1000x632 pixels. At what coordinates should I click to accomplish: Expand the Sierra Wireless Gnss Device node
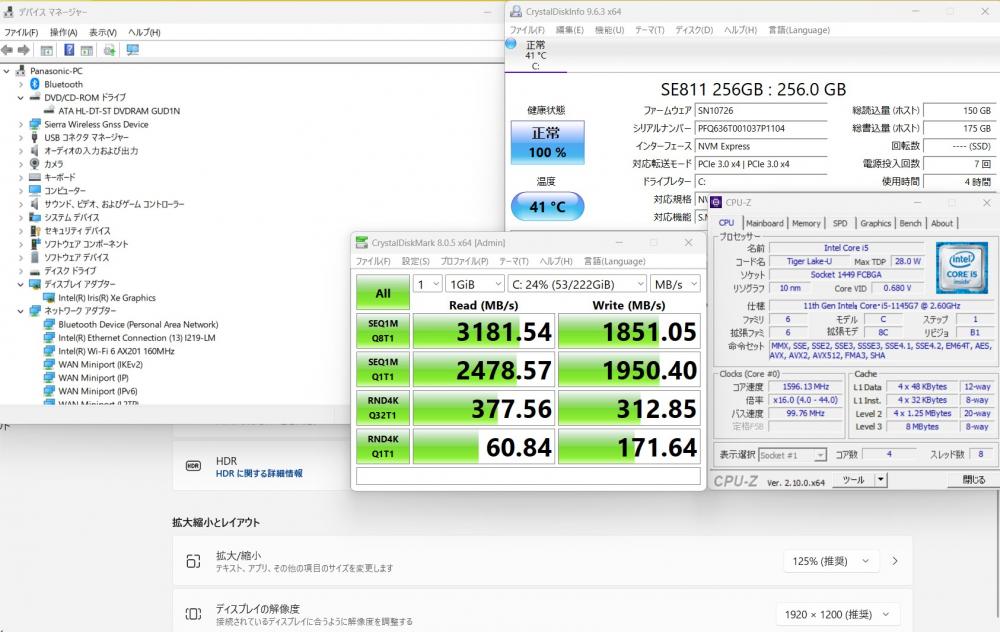point(20,124)
